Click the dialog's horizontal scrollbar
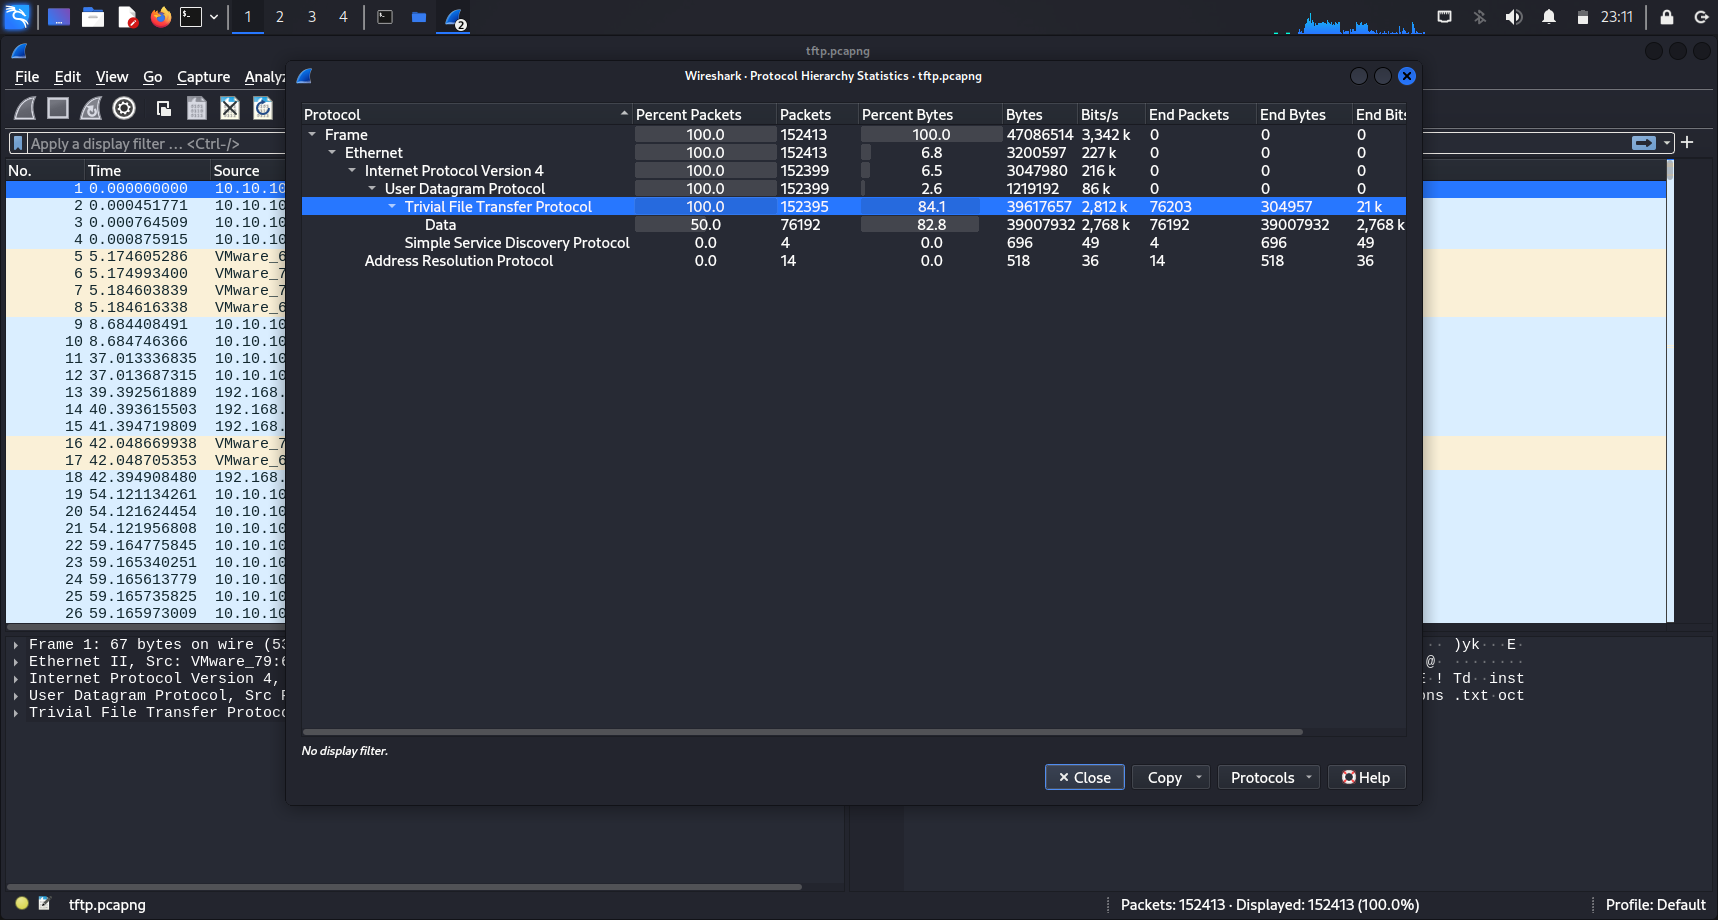Screen dimensions: 1718x920 tap(802, 732)
